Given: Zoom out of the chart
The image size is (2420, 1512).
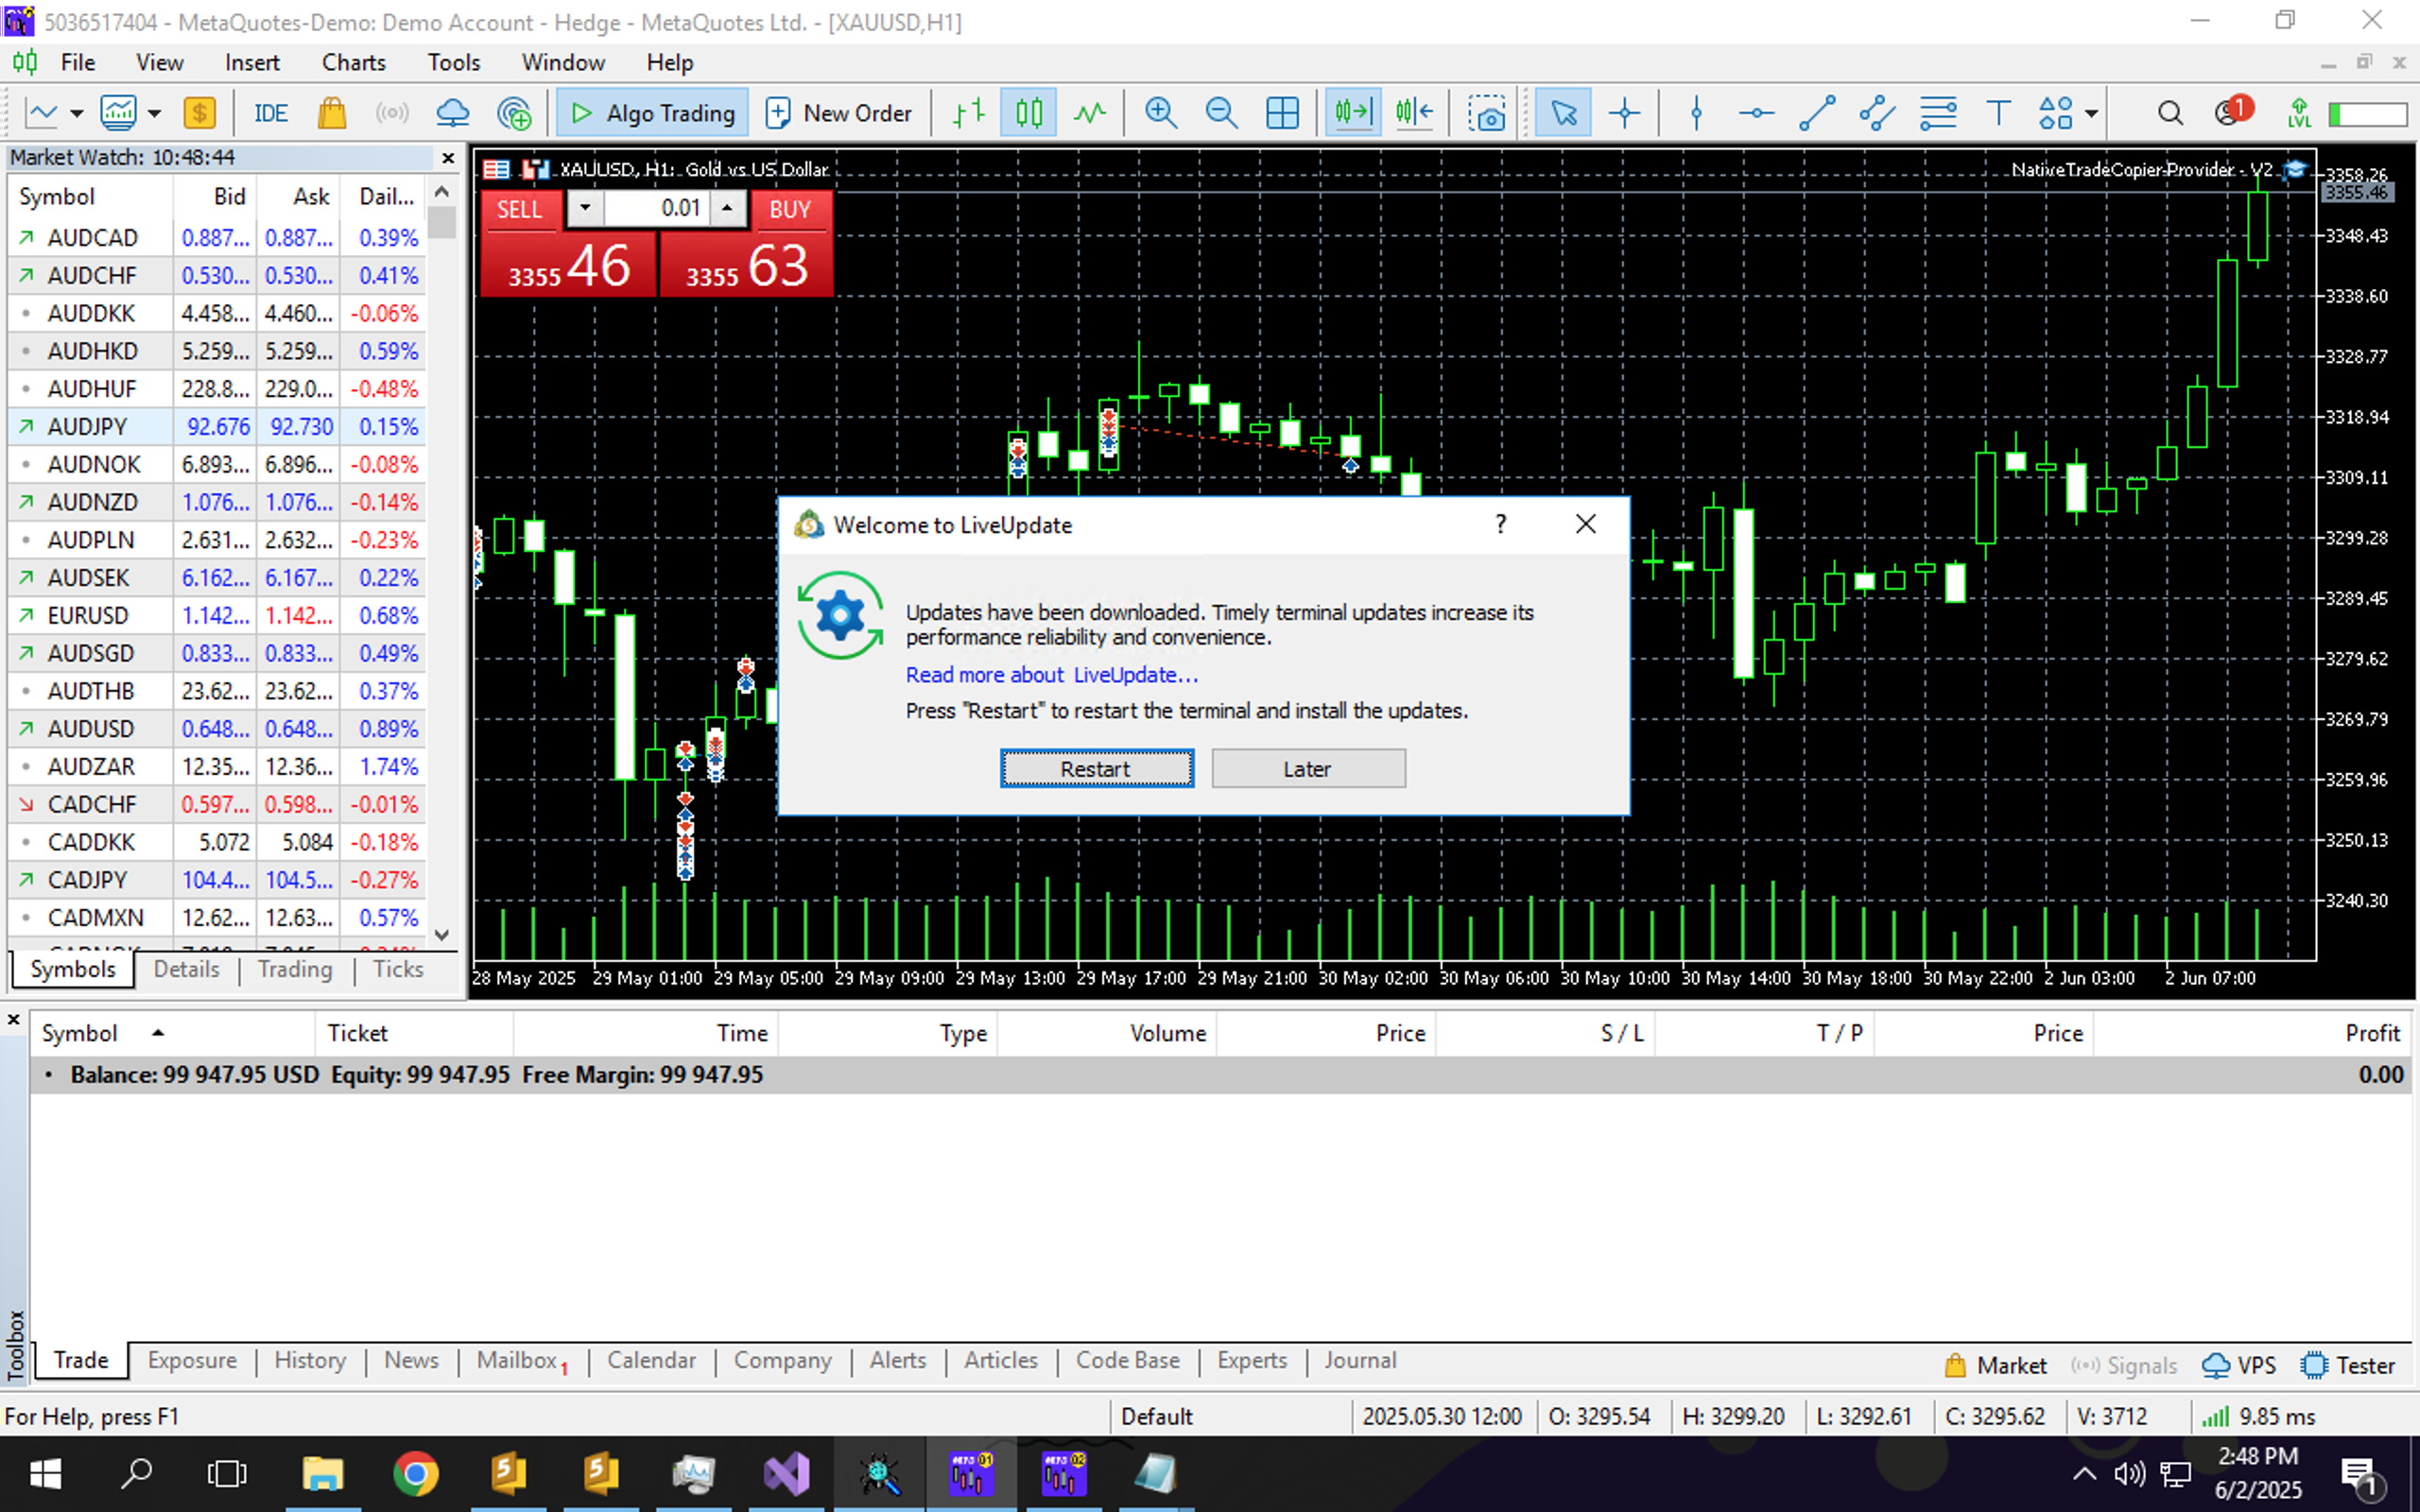Looking at the screenshot, I should tap(1221, 113).
